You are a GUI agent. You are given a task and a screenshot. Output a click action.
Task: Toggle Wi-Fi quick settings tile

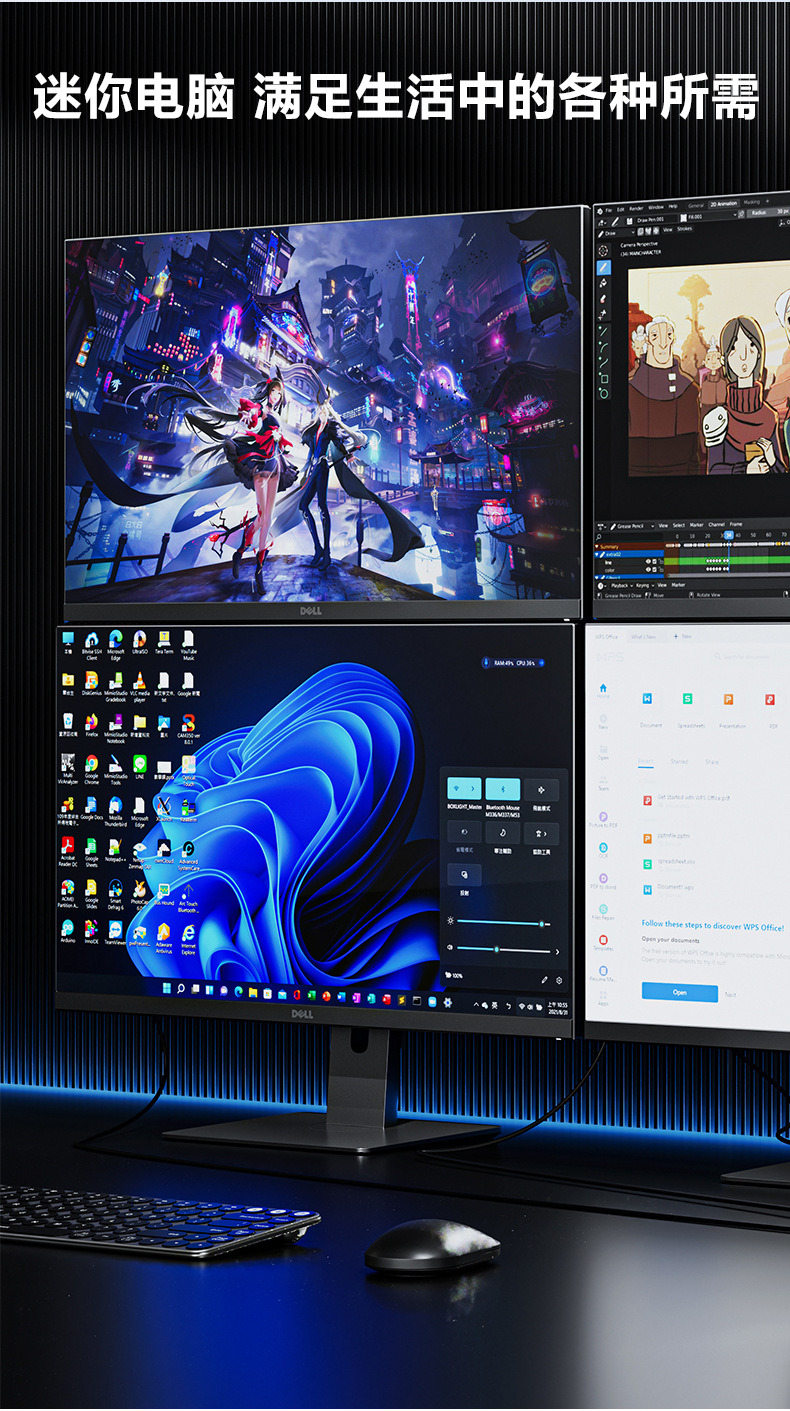coord(457,789)
